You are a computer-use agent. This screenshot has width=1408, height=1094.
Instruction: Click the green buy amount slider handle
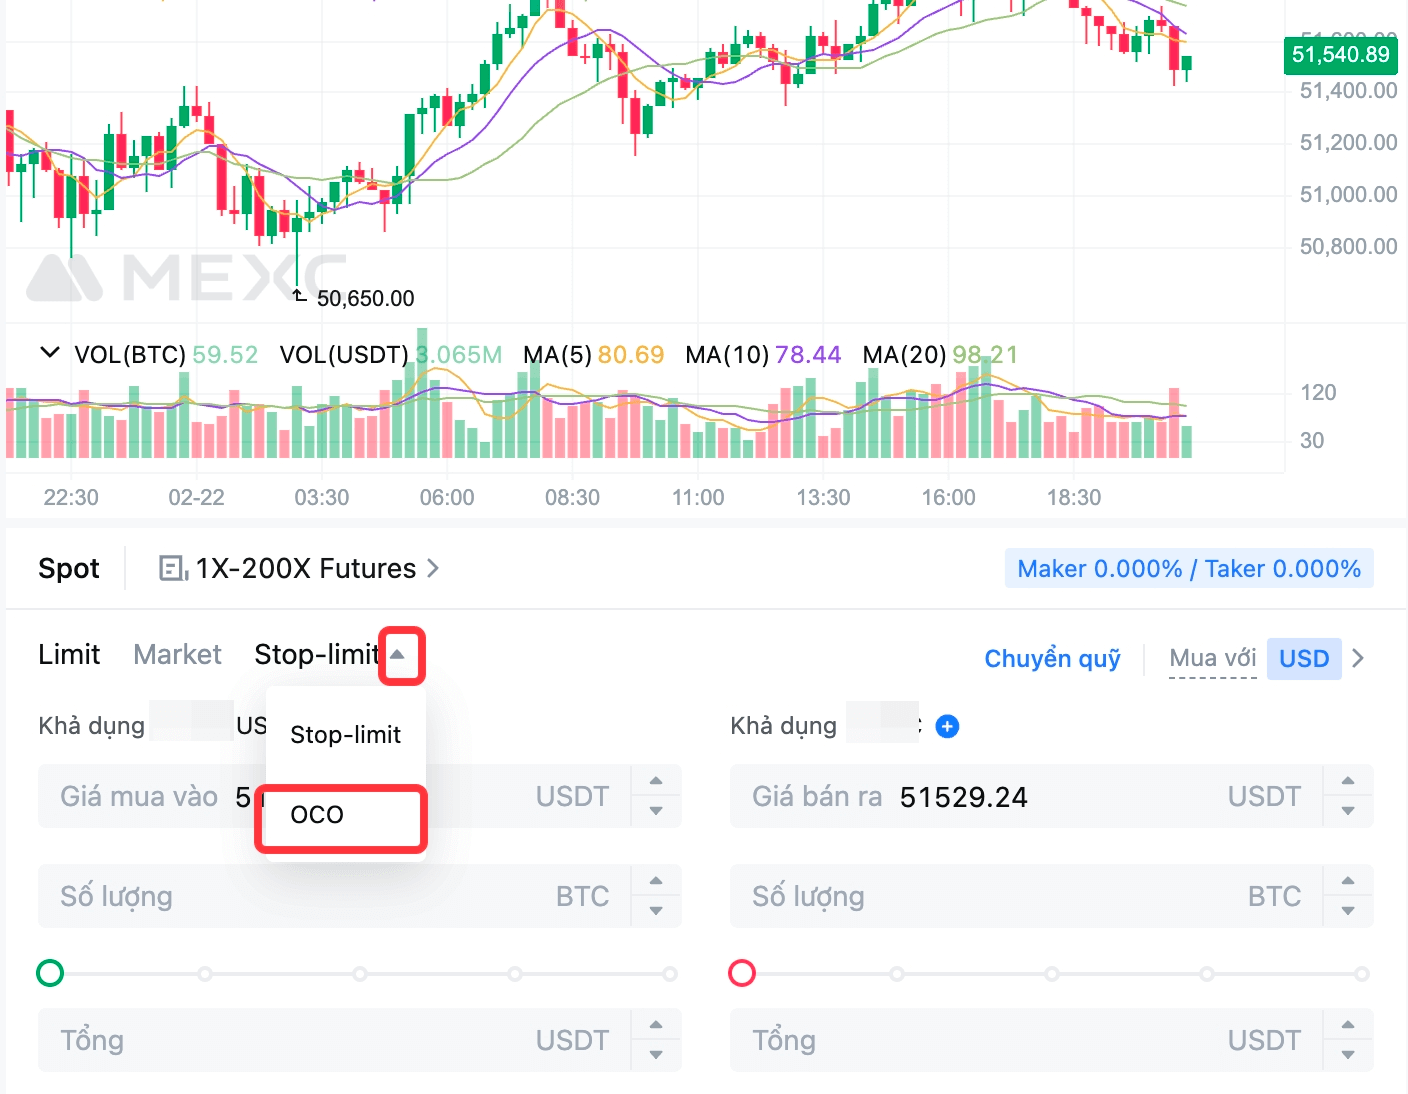pyautogui.click(x=50, y=973)
